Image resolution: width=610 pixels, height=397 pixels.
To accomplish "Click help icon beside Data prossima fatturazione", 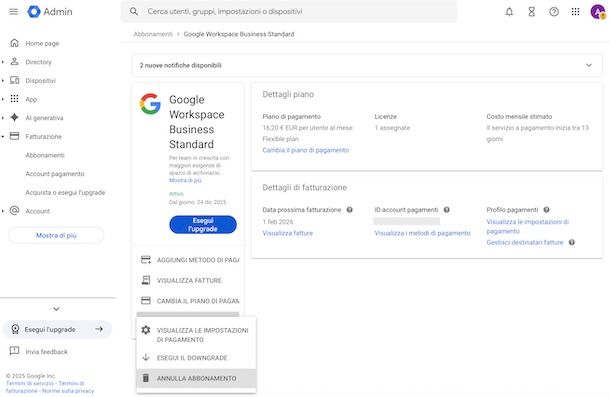I will (350, 210).
